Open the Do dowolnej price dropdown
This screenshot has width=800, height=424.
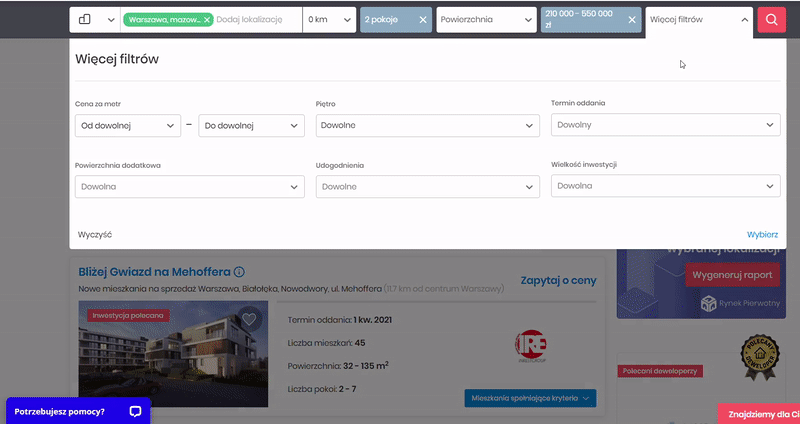click(252, 126)
